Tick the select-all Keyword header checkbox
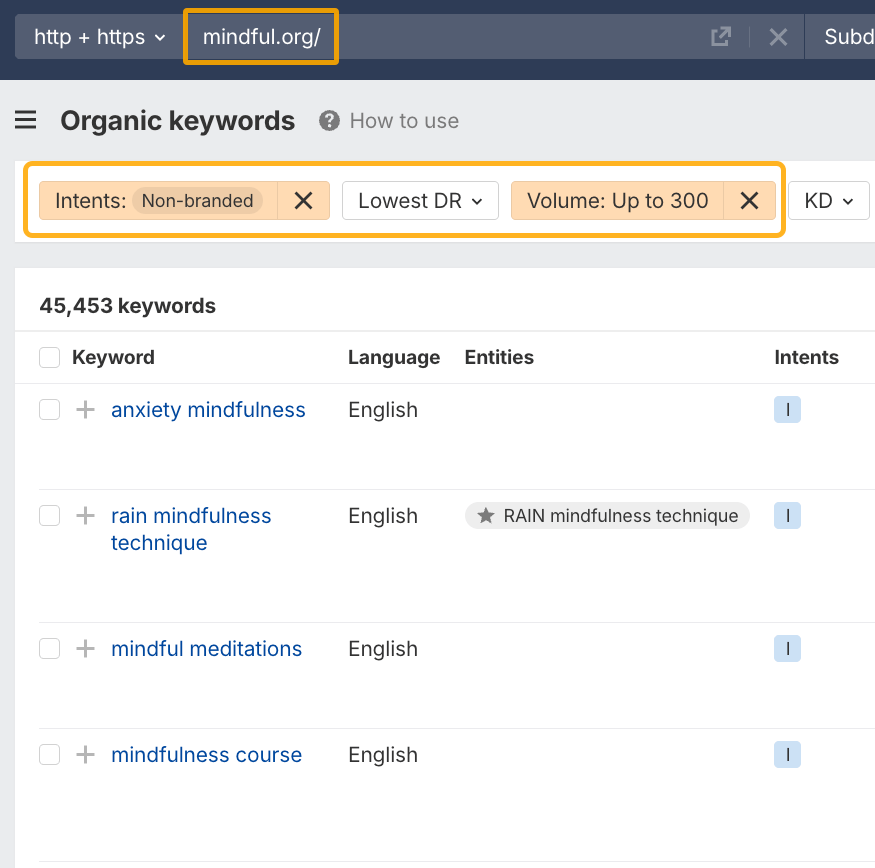875x868 pixels. coord(50,357)
